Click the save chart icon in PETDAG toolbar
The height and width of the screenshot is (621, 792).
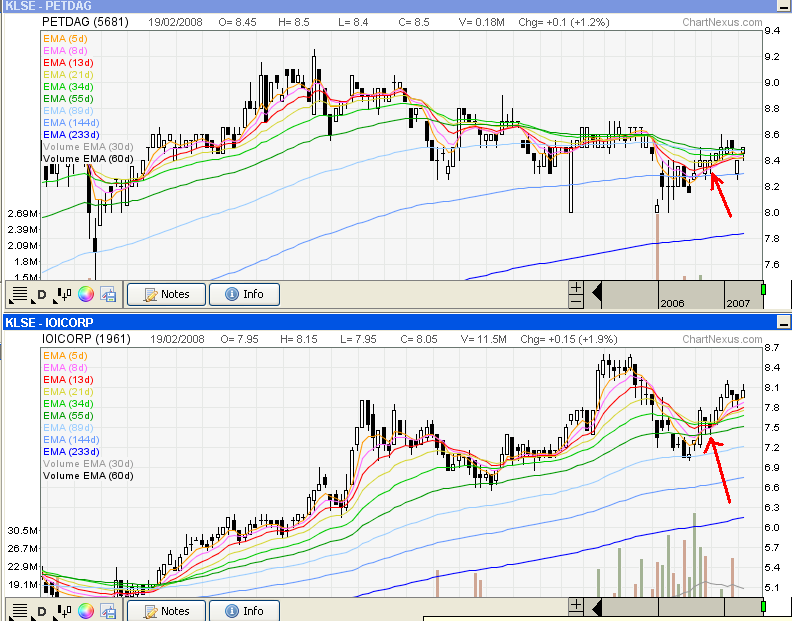(108, 294)
